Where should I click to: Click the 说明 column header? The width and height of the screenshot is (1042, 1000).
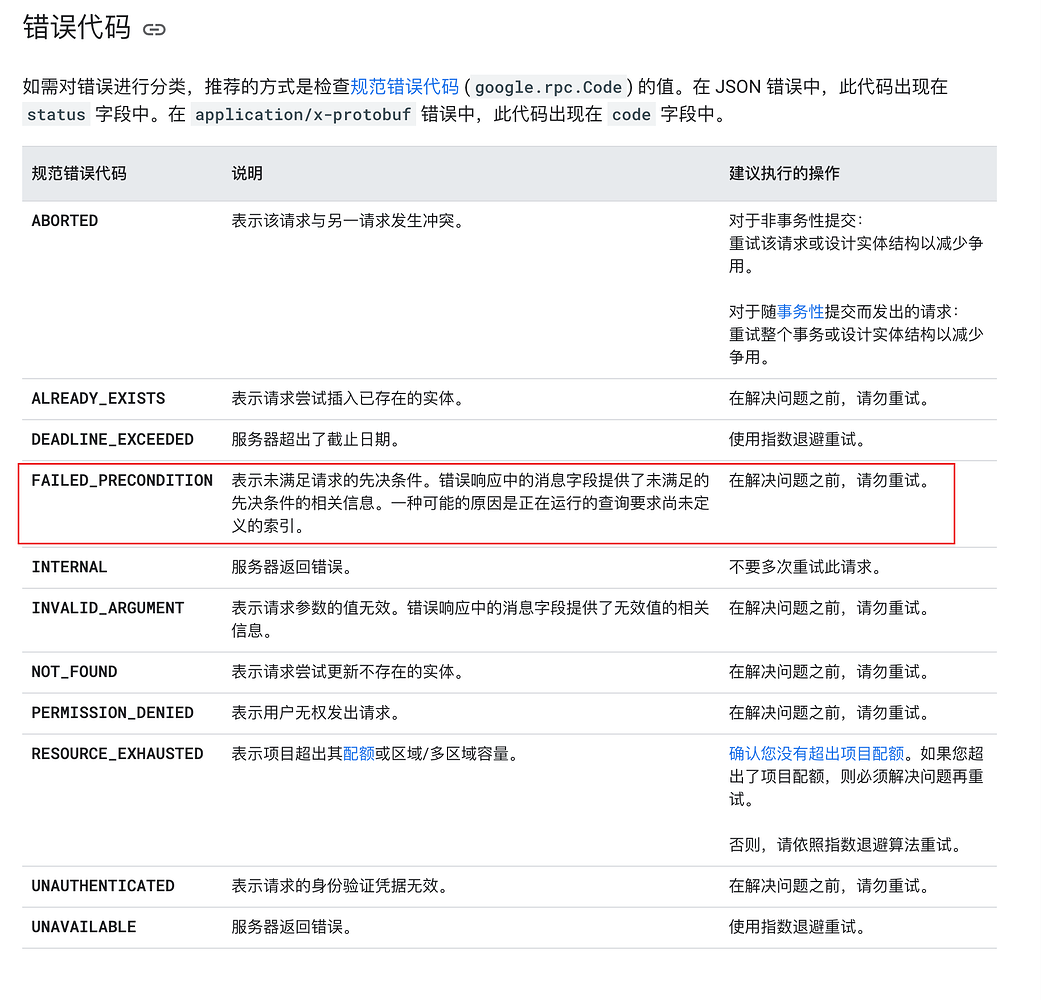click(247, 173)
